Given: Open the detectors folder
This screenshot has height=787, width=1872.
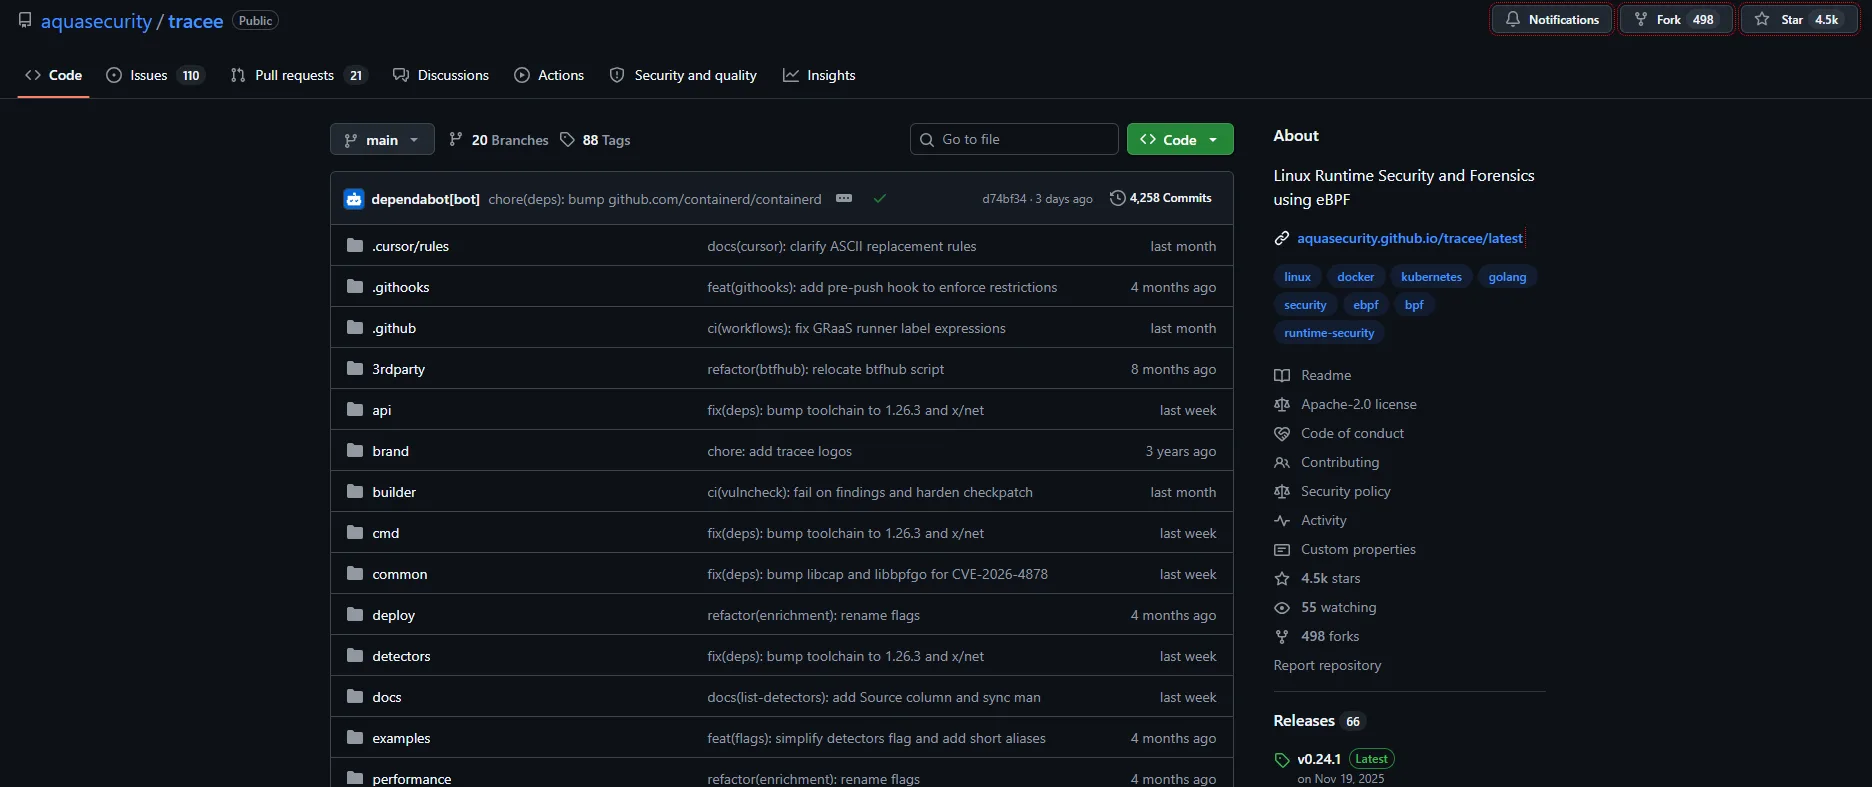Looking at the screenshot, I should [x=401, y=656].
